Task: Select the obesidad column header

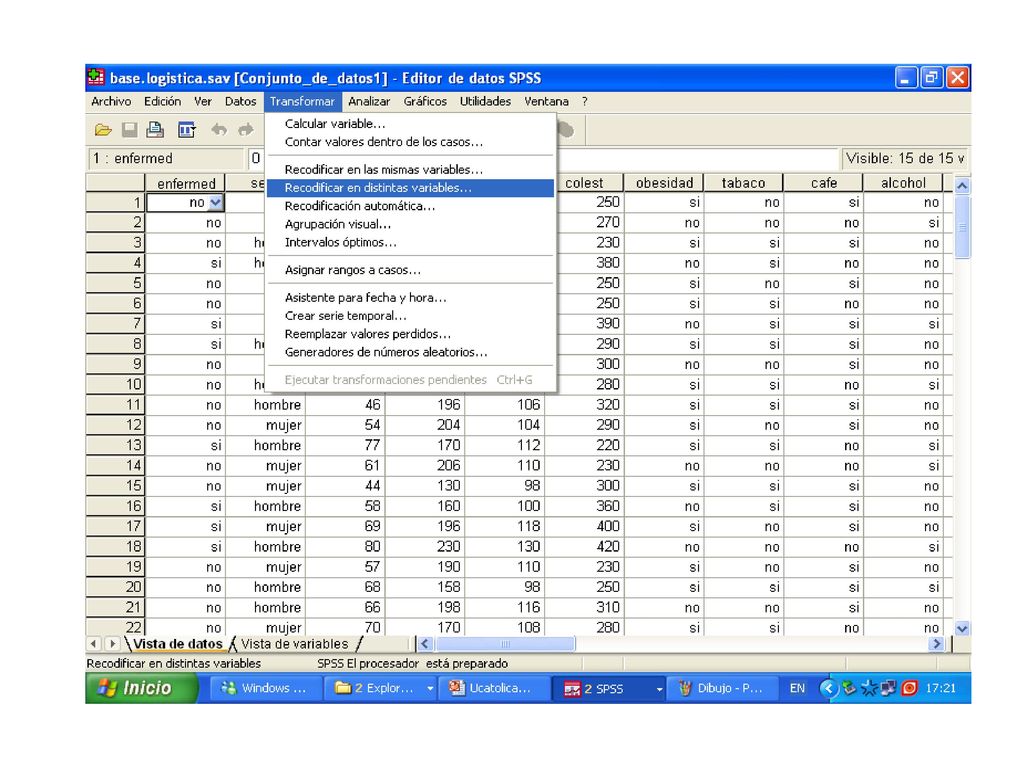Action: coord(664,183)
